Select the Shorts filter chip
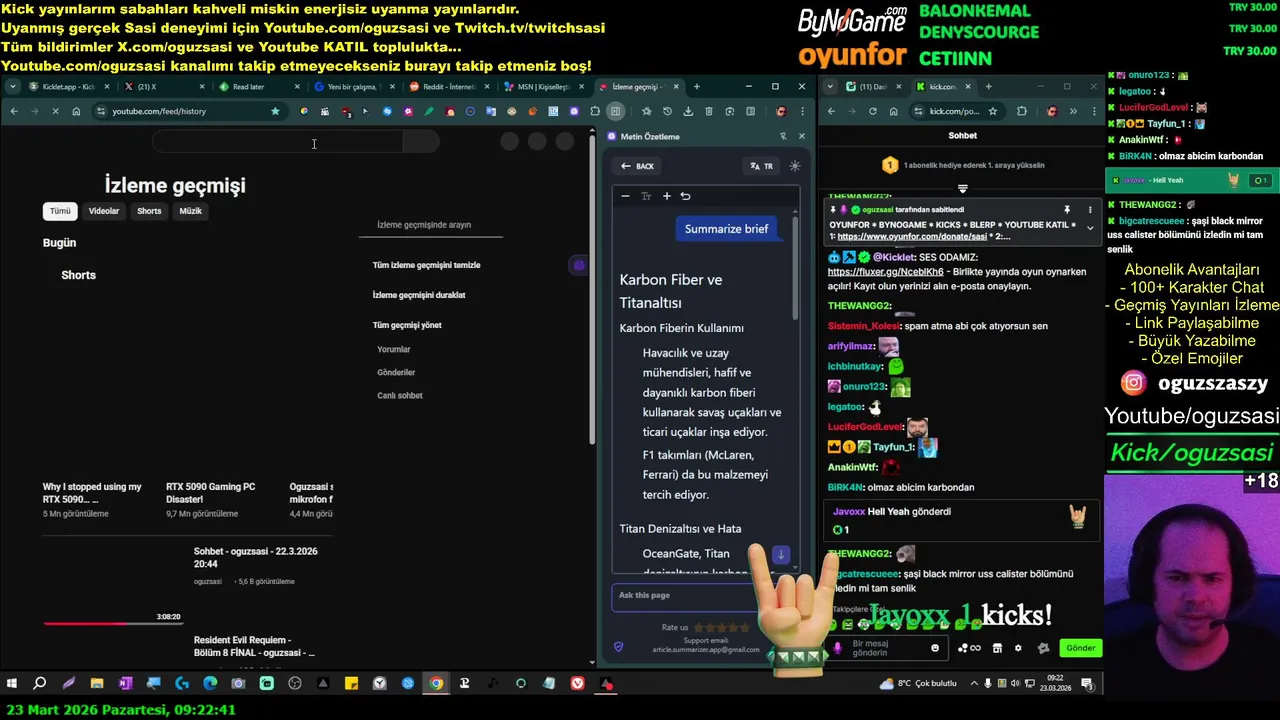 [149, 211]
